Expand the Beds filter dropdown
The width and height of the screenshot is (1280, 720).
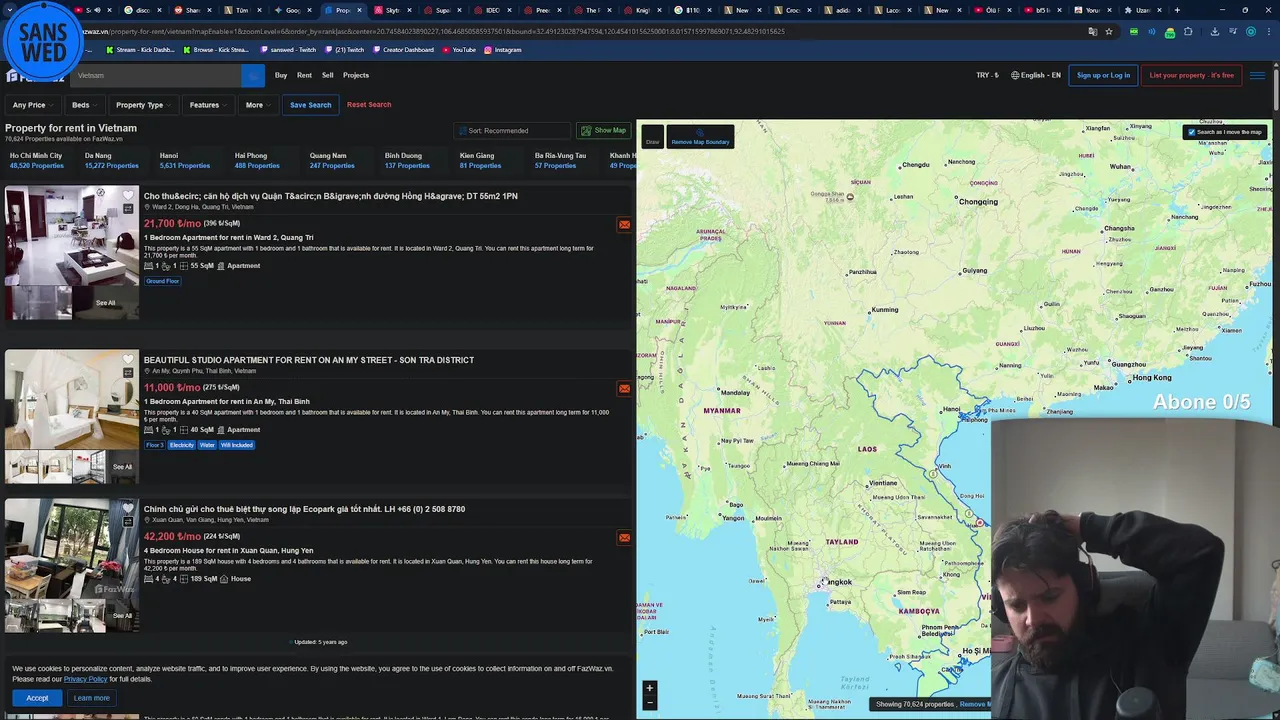[x=84, y=105]
